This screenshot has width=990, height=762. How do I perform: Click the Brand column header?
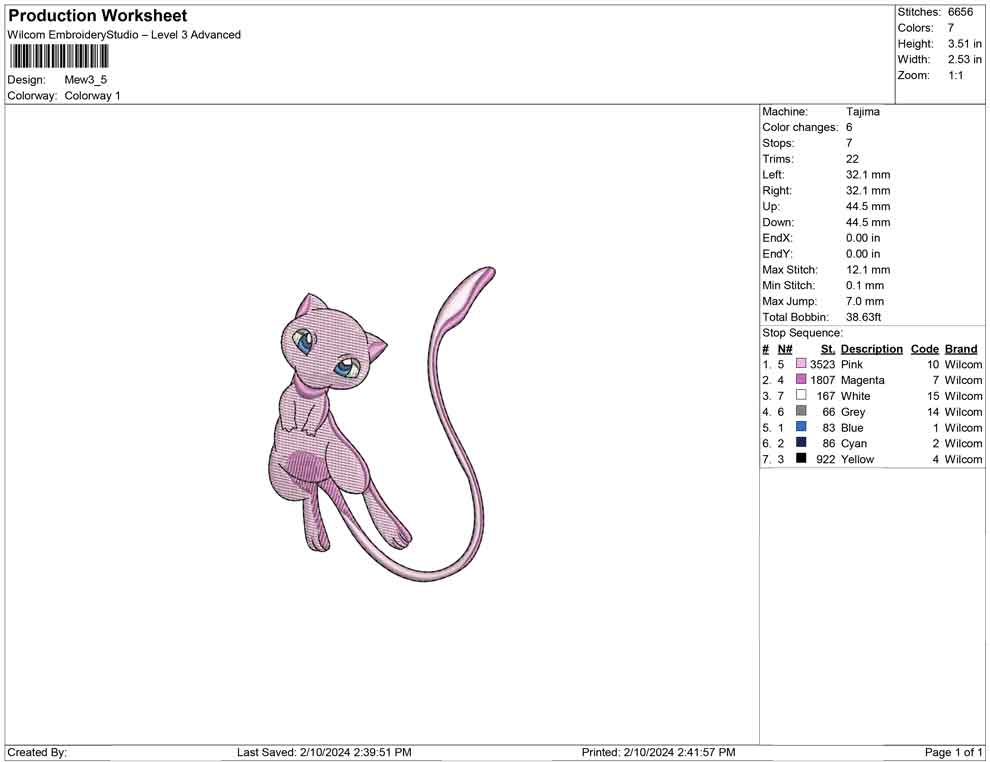point(961,349)
